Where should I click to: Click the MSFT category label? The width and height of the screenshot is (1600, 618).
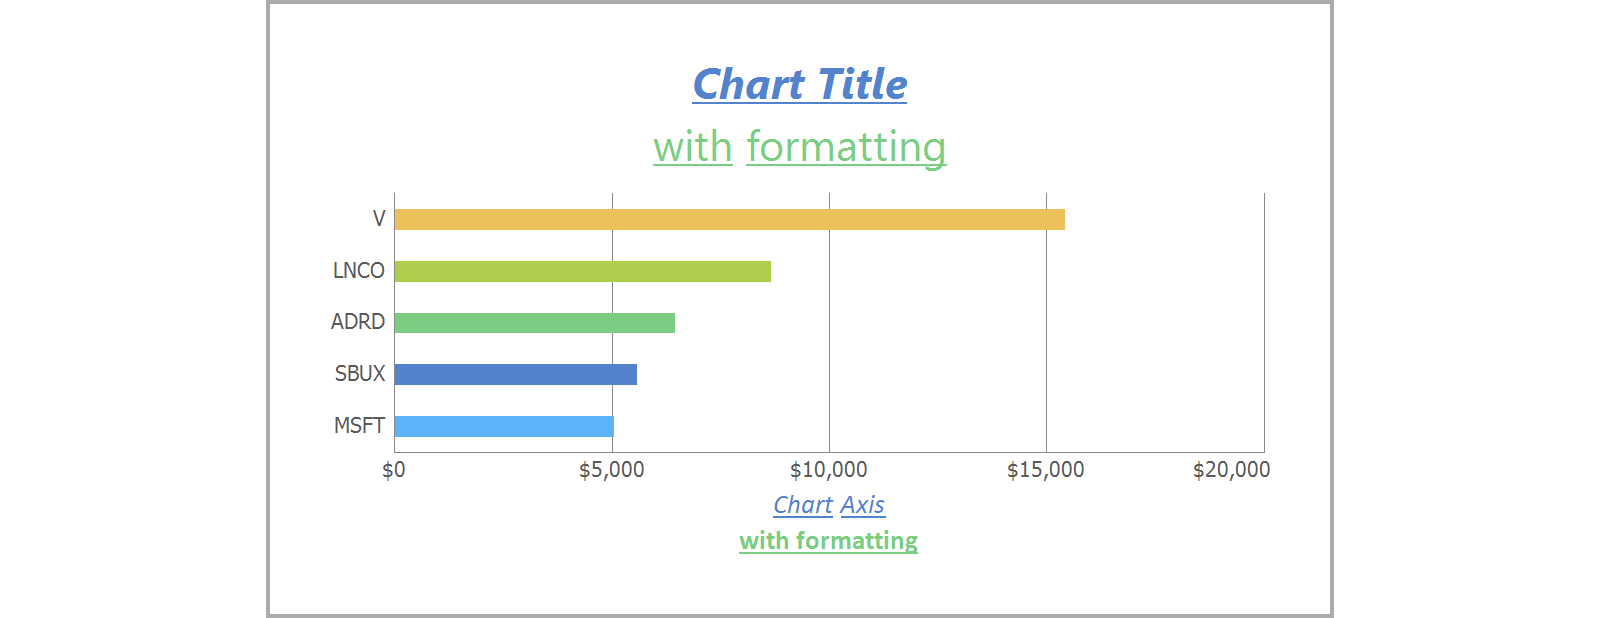coord(359,426)
